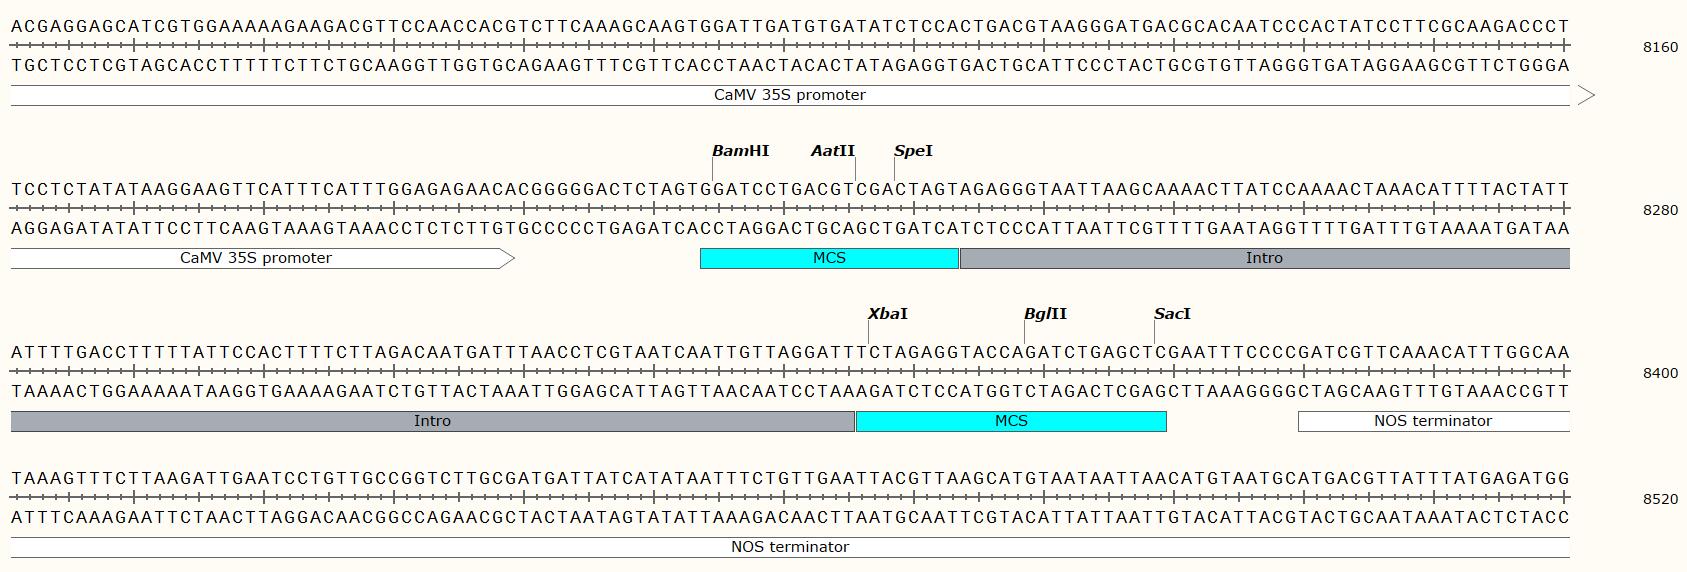
Task: Select the BglII restriction site label
Action: pos(1045,314)
